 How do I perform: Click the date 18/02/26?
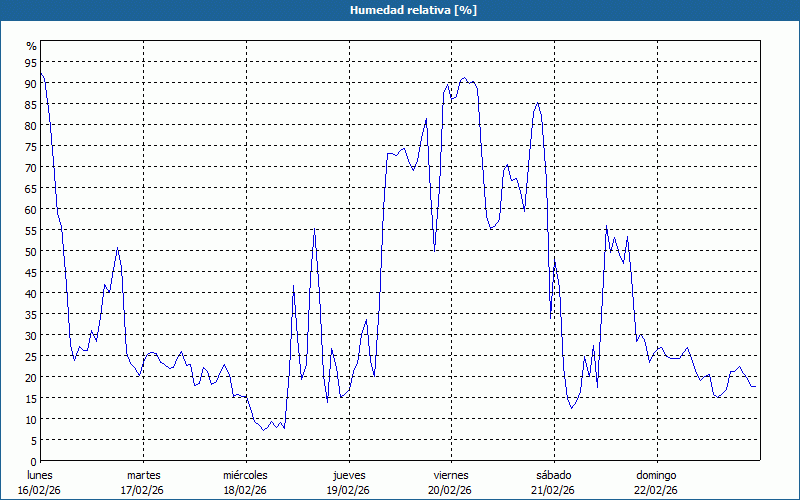[x=245, y=490]
